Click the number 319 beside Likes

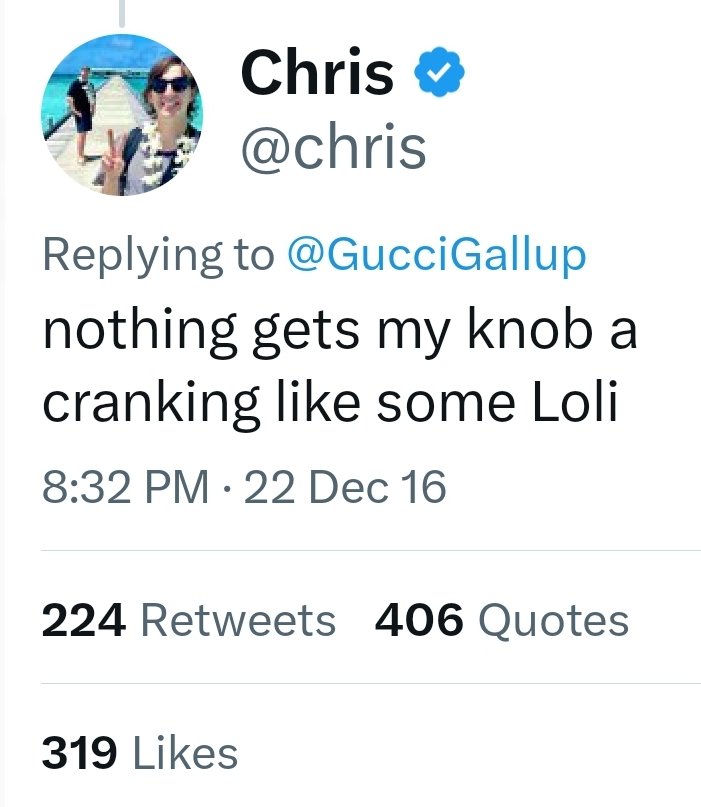79,753
